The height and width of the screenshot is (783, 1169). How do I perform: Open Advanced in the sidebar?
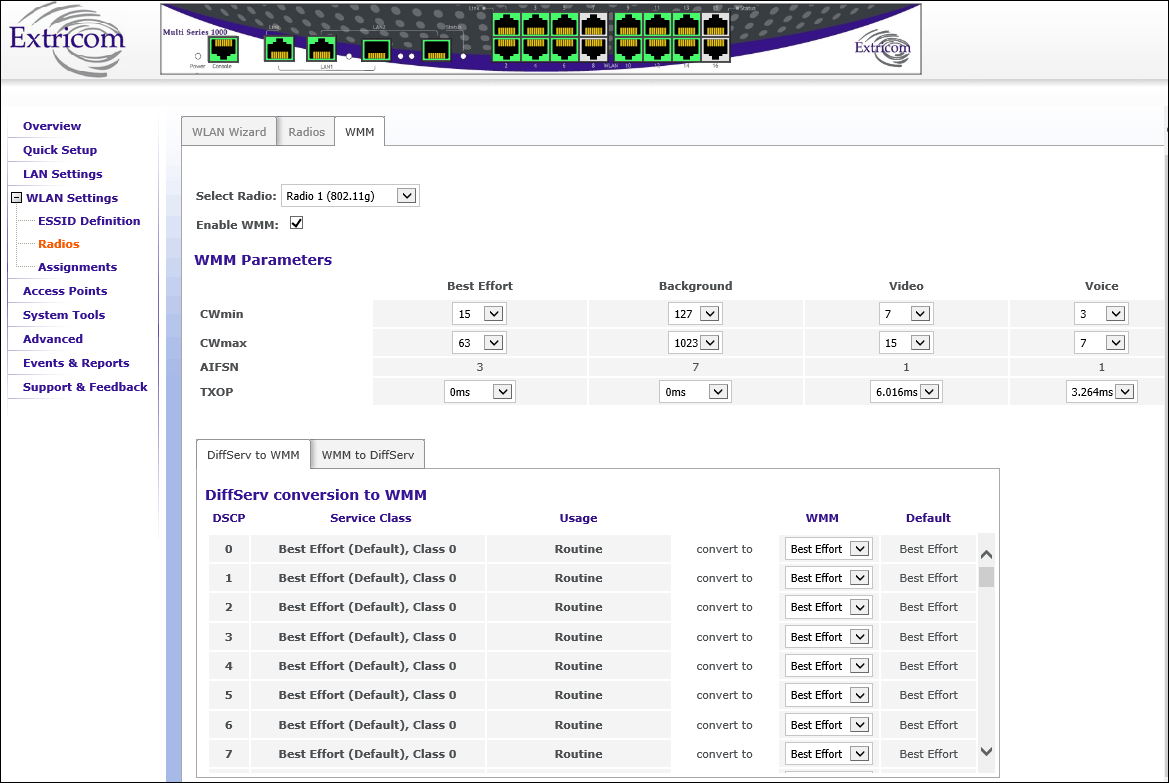pos(53,339)
